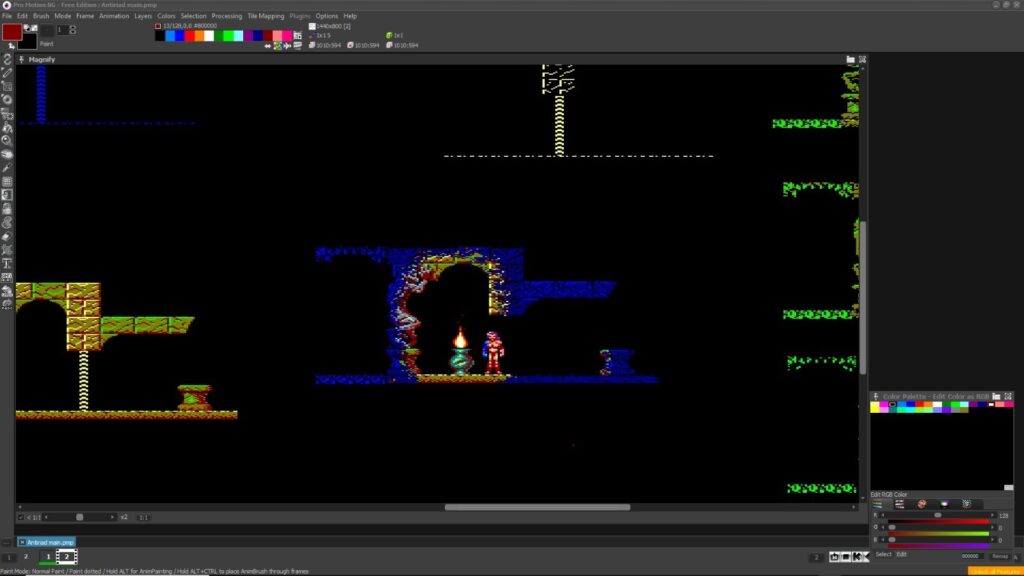The image size is (1024, 576).
Task: Open the File menu
Action: (7, 16)
